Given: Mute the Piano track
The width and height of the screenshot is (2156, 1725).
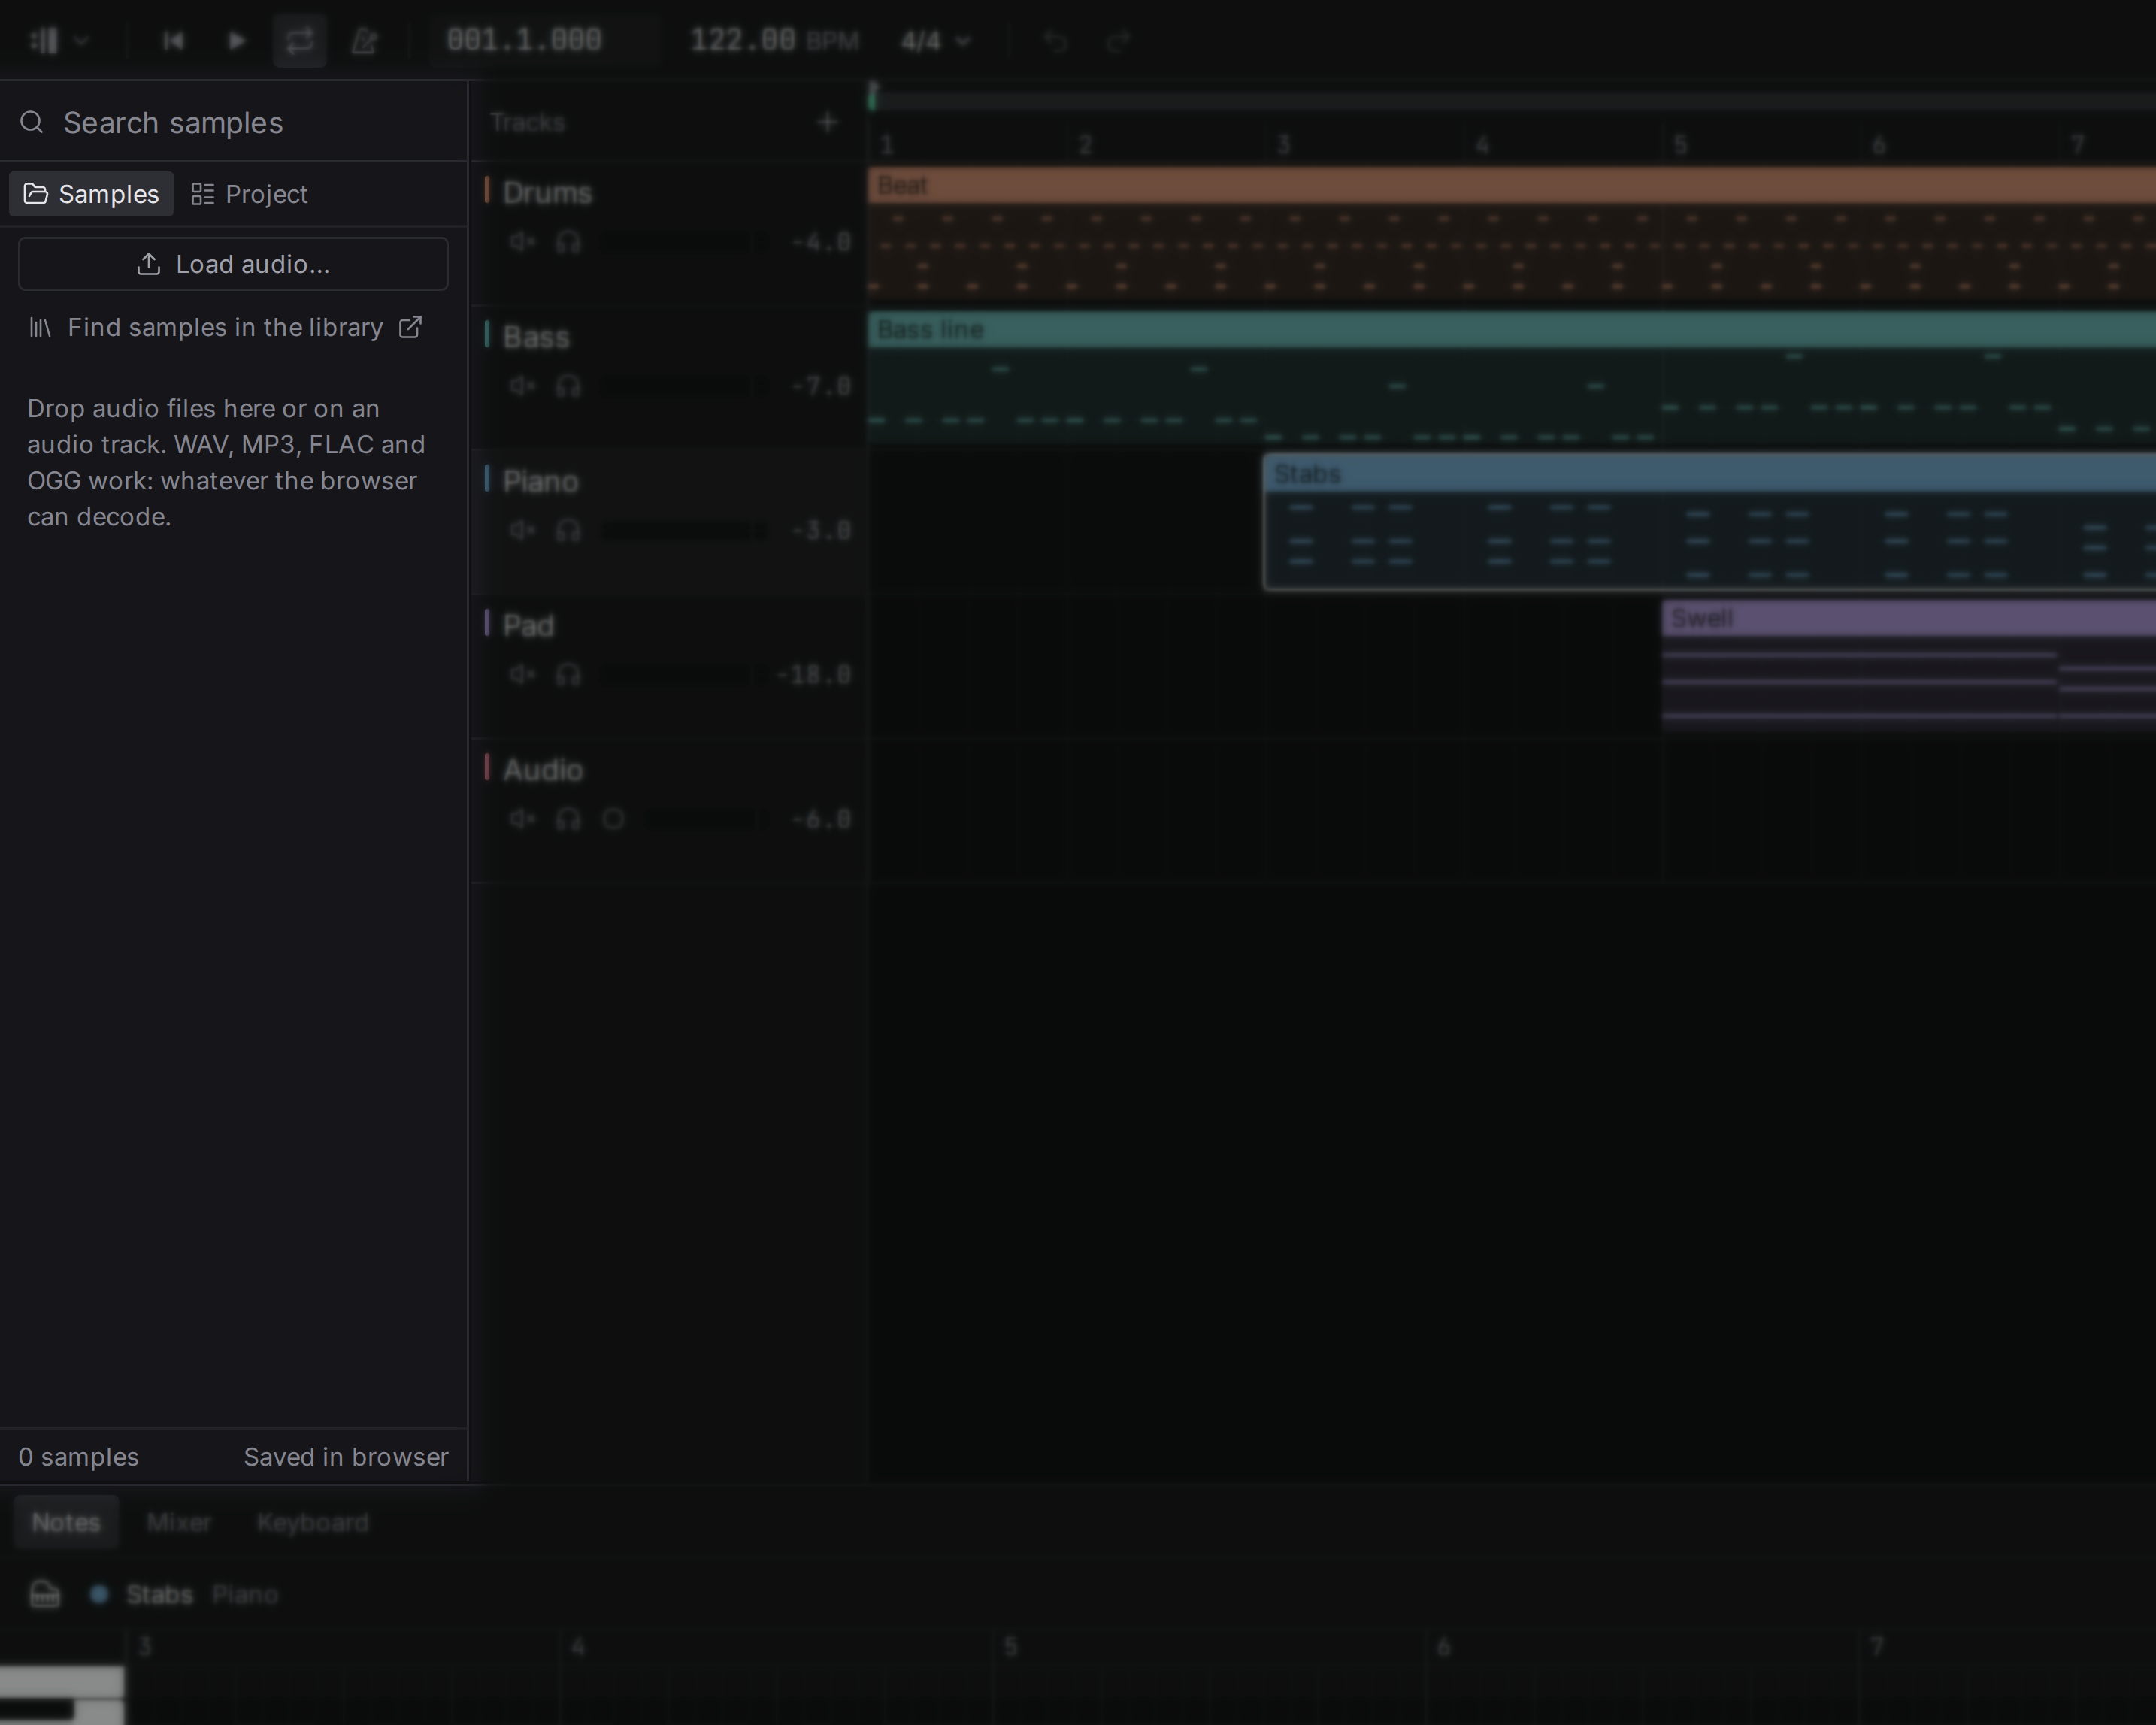Looking at the screenshot, I should 522,530.
